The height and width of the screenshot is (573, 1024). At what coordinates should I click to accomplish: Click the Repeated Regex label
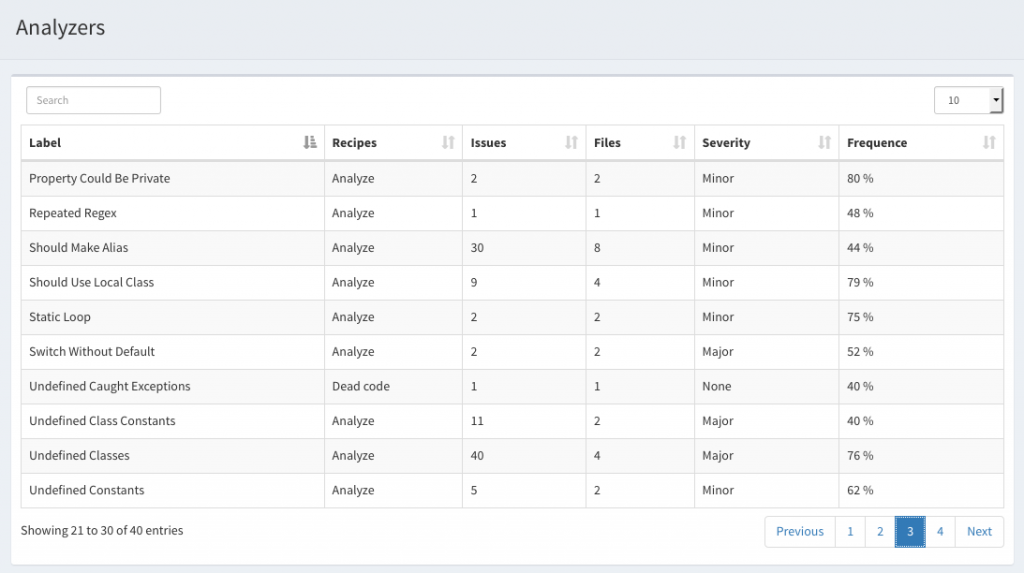coord(73,213)
